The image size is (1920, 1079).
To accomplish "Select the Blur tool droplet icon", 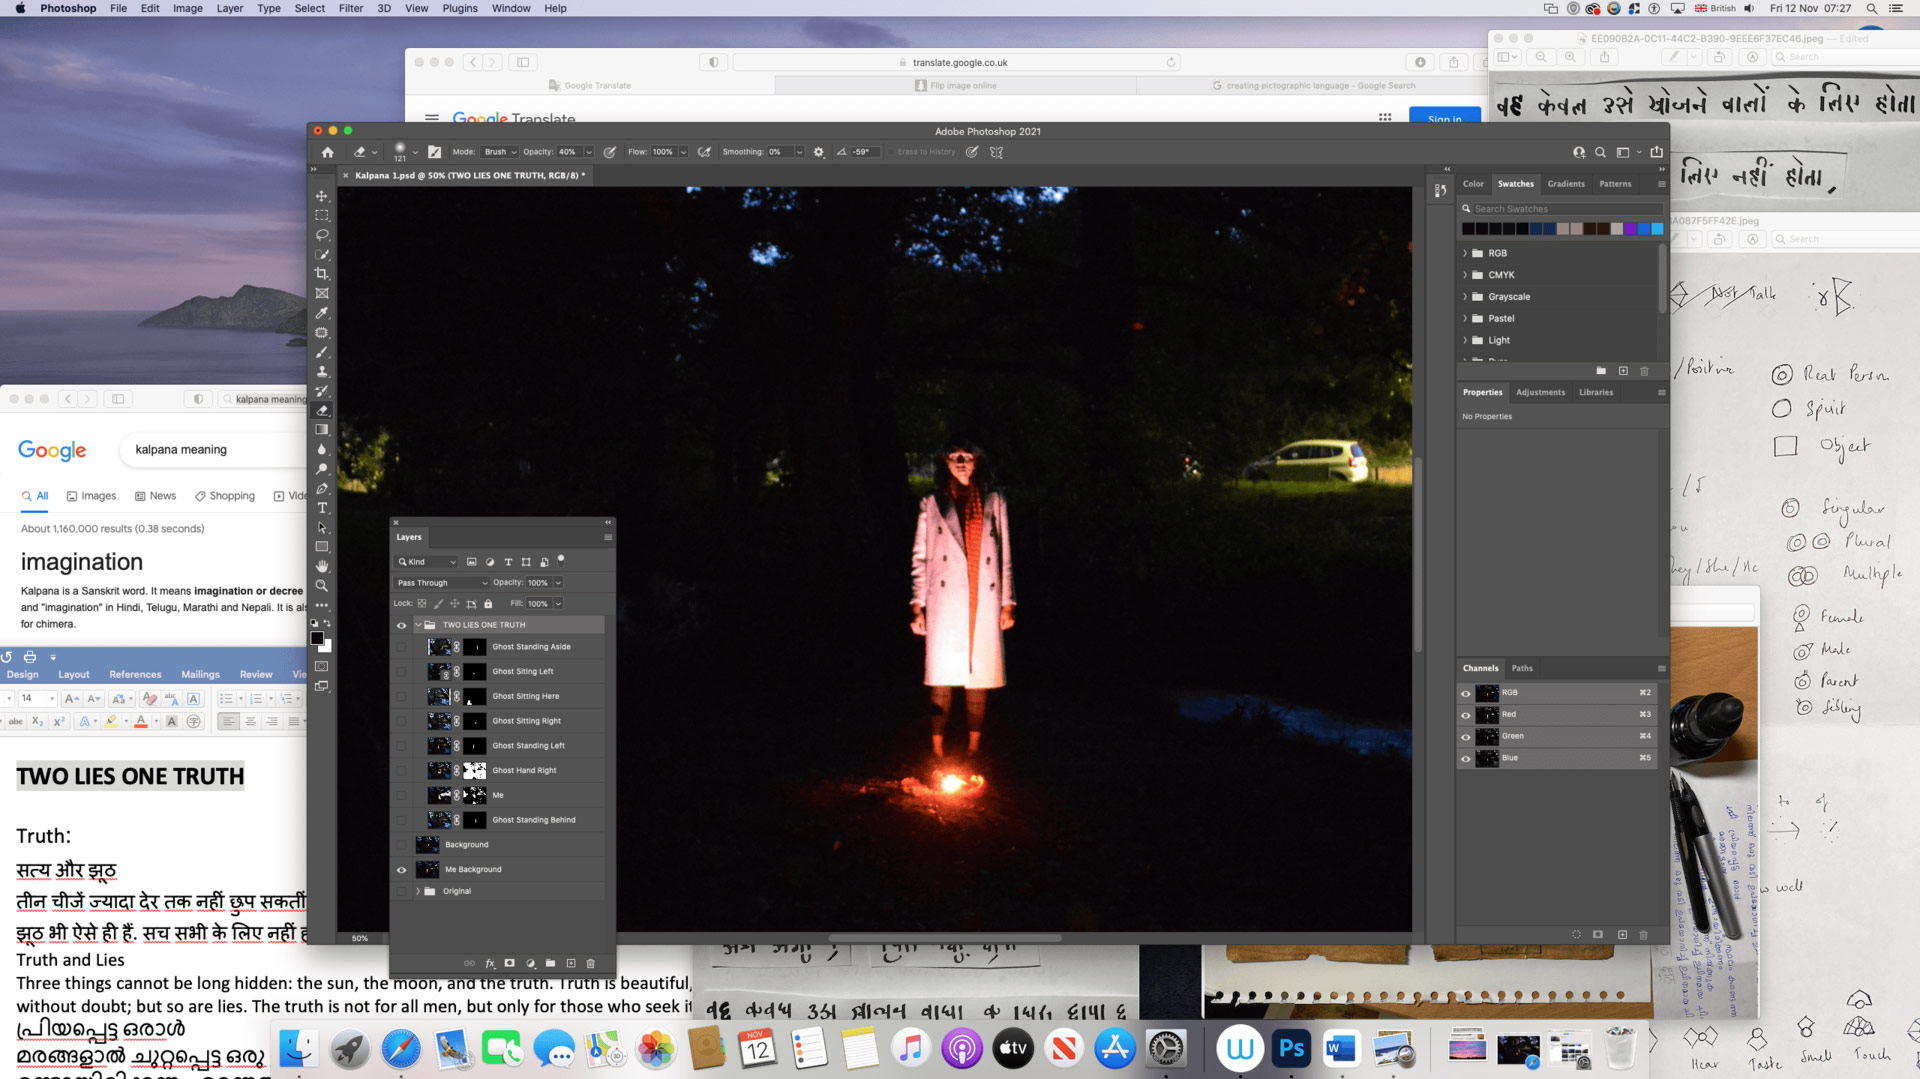I will click(322, 449).
